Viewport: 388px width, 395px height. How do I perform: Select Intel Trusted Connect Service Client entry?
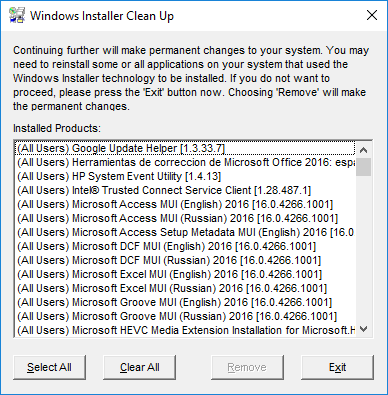pos(185,190)
